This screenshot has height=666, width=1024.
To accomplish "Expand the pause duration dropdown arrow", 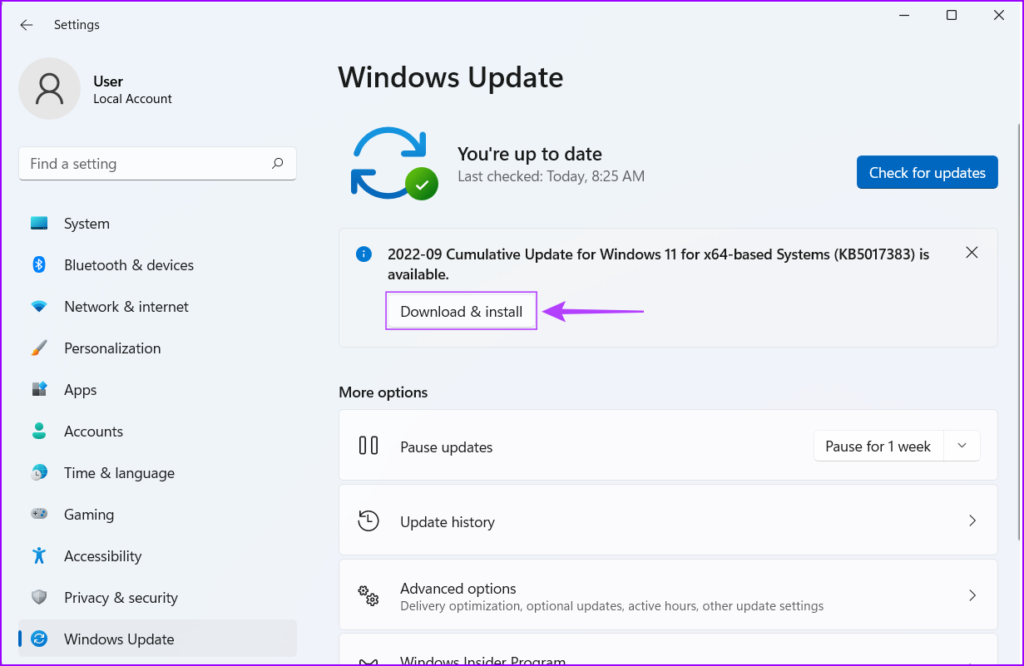I will pyautogui.click(x=962, y=446).
